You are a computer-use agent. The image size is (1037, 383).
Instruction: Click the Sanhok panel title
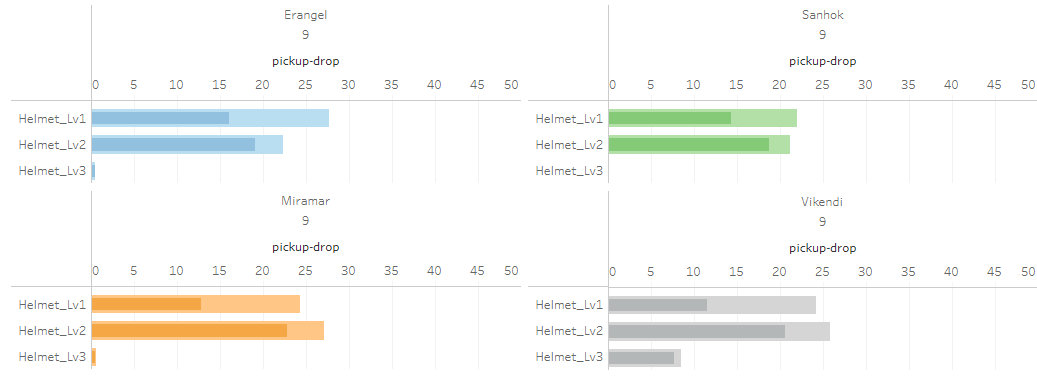822,15
